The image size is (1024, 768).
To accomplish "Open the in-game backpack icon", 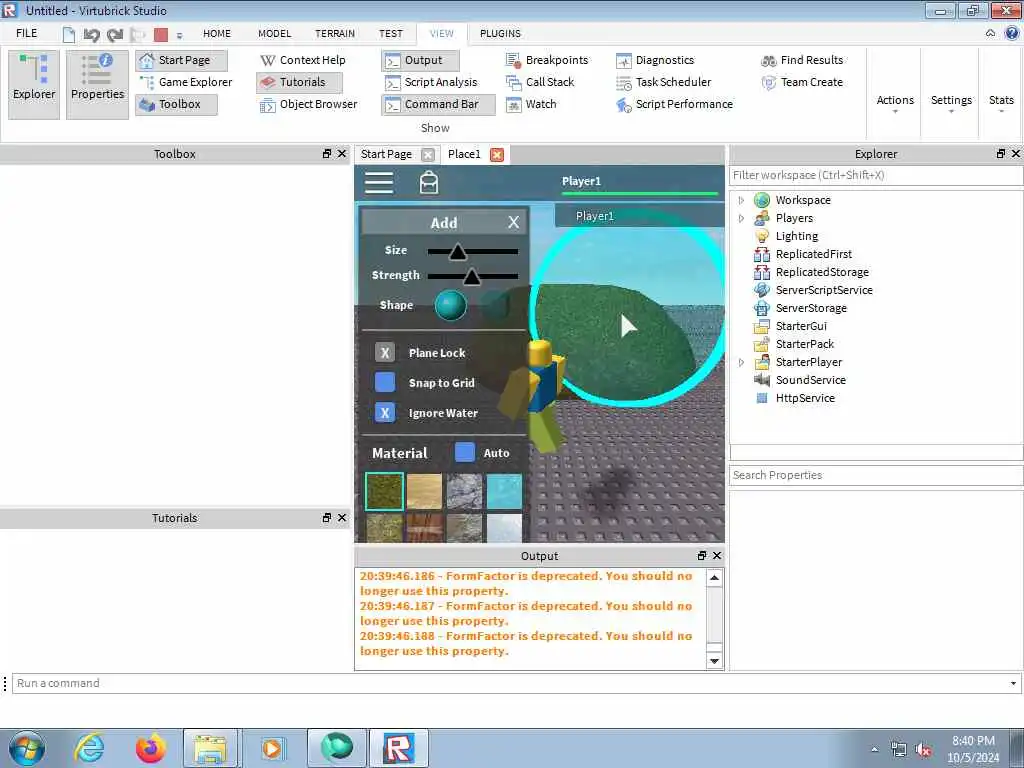I will click(429, 182).
